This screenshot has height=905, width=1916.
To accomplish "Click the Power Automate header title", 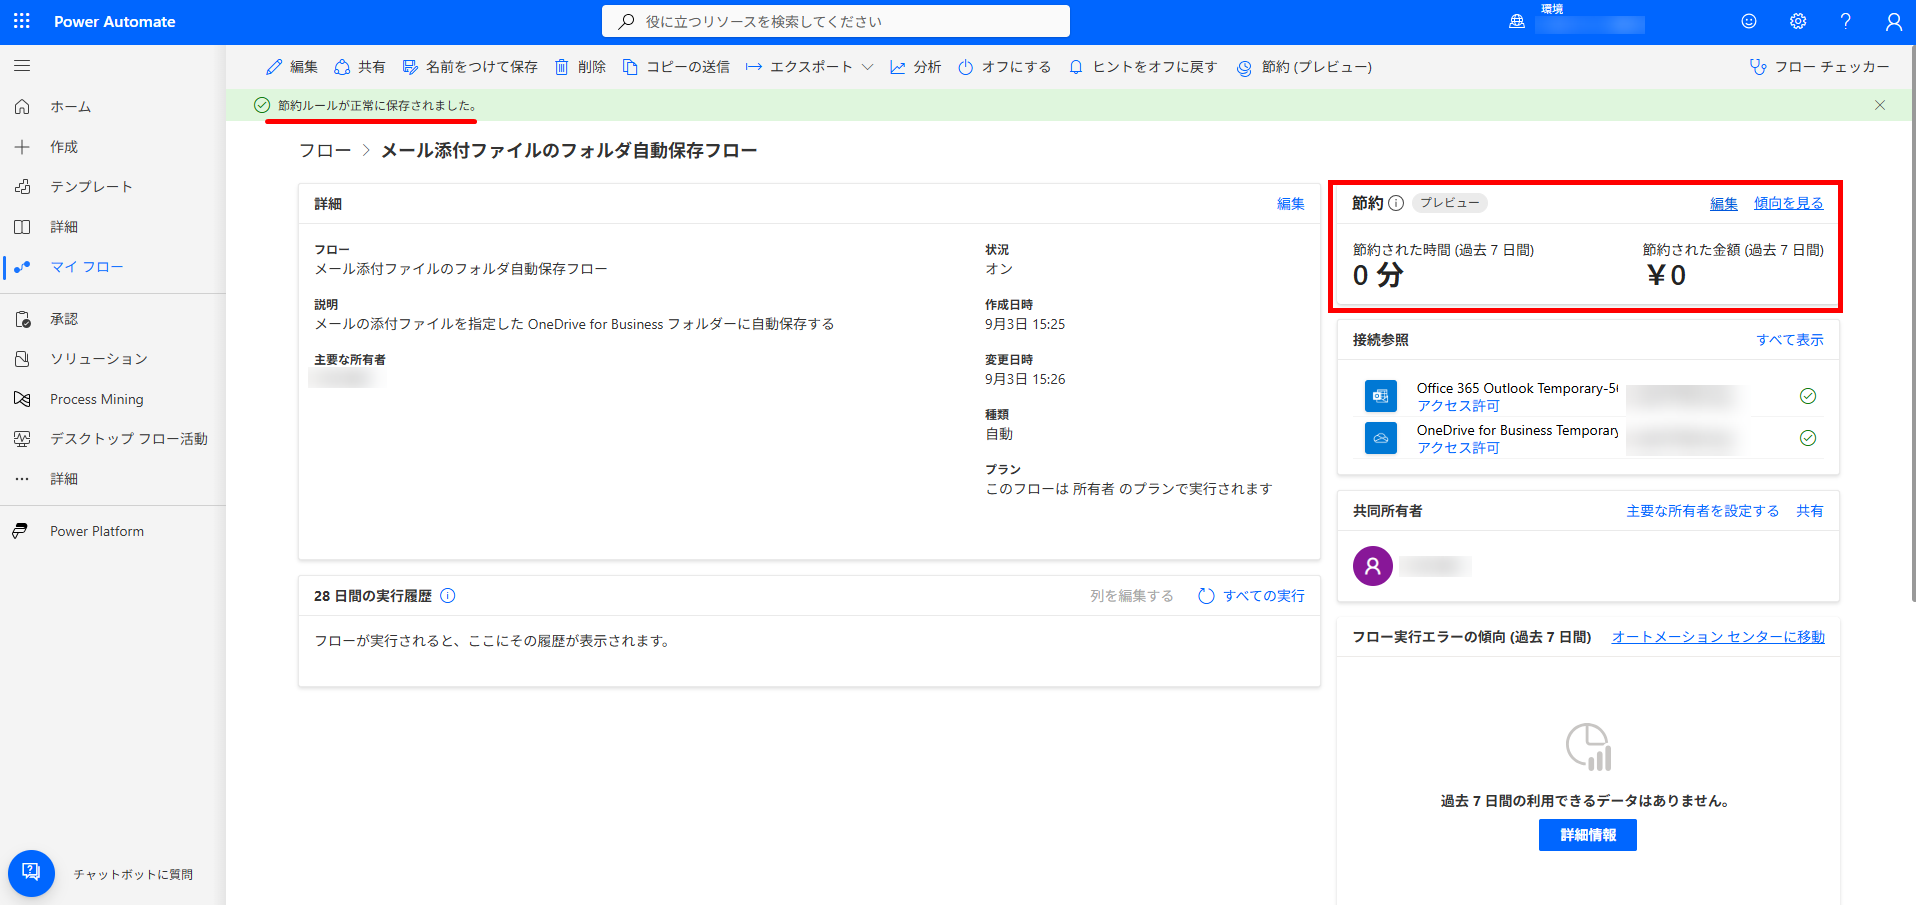I will click(115, 21).
